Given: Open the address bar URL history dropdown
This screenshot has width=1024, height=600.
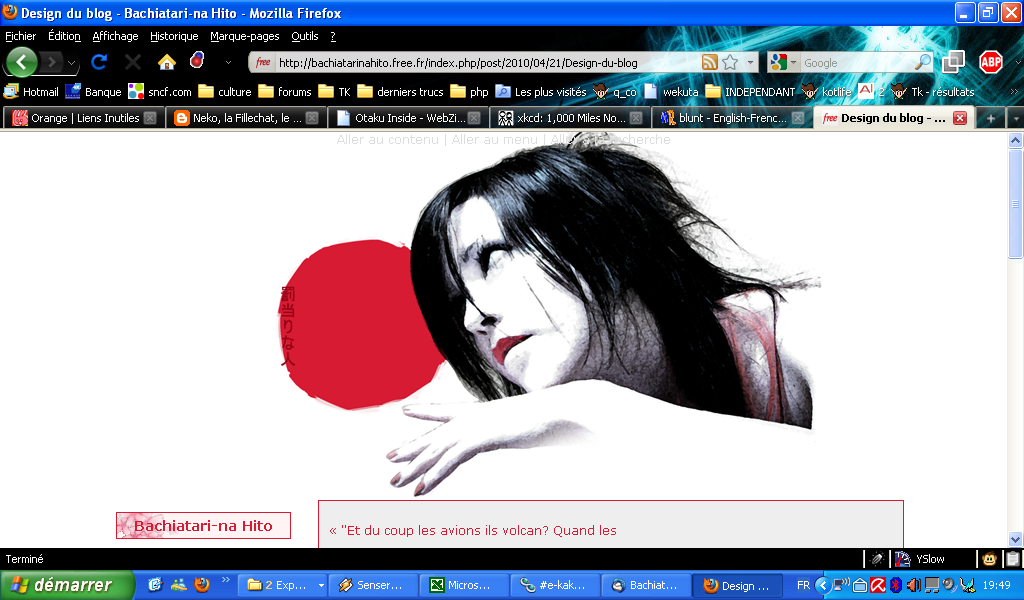Looking at the screenshot, I should [750, 63].
